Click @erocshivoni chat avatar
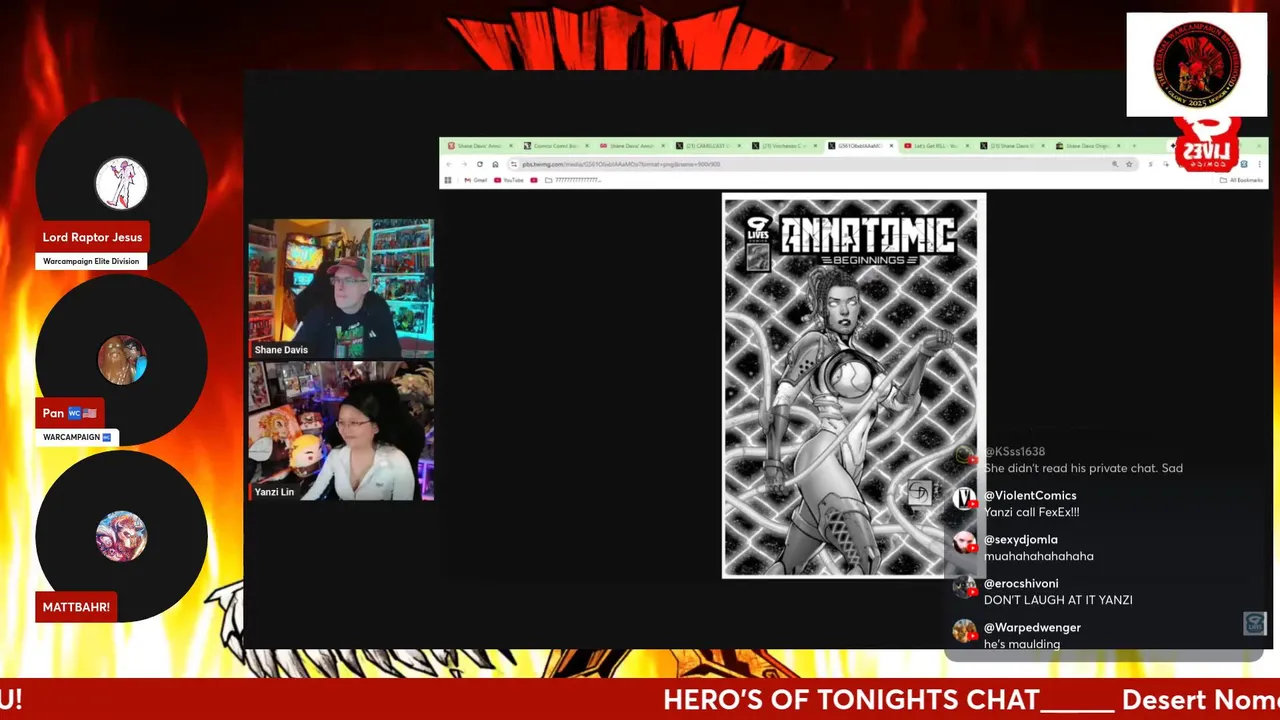 tap(964, 586)
